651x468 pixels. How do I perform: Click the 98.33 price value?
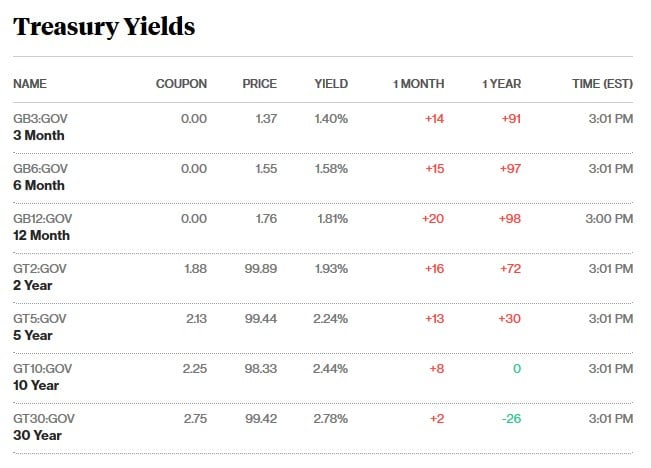(260, 369)
